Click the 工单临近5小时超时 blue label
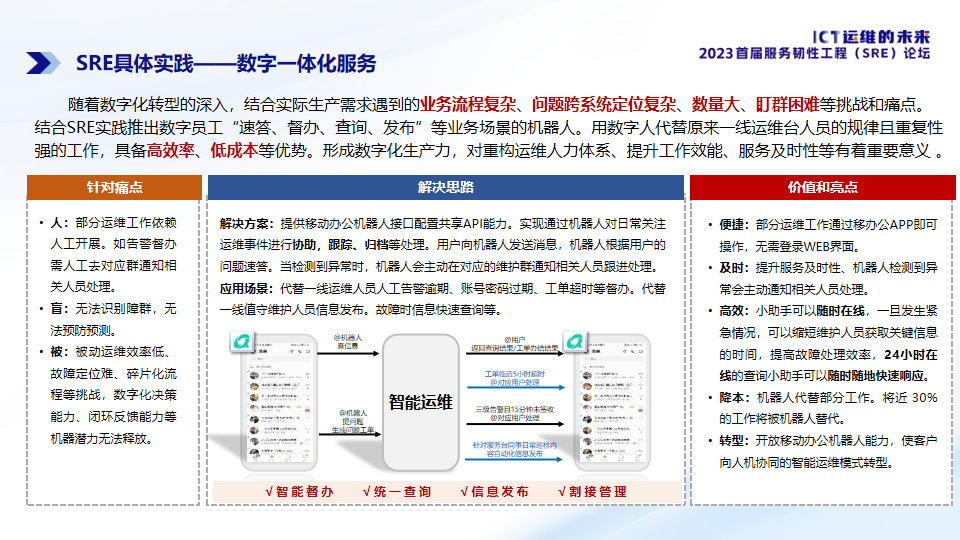The image size is (960, 540). click(515, 373)
